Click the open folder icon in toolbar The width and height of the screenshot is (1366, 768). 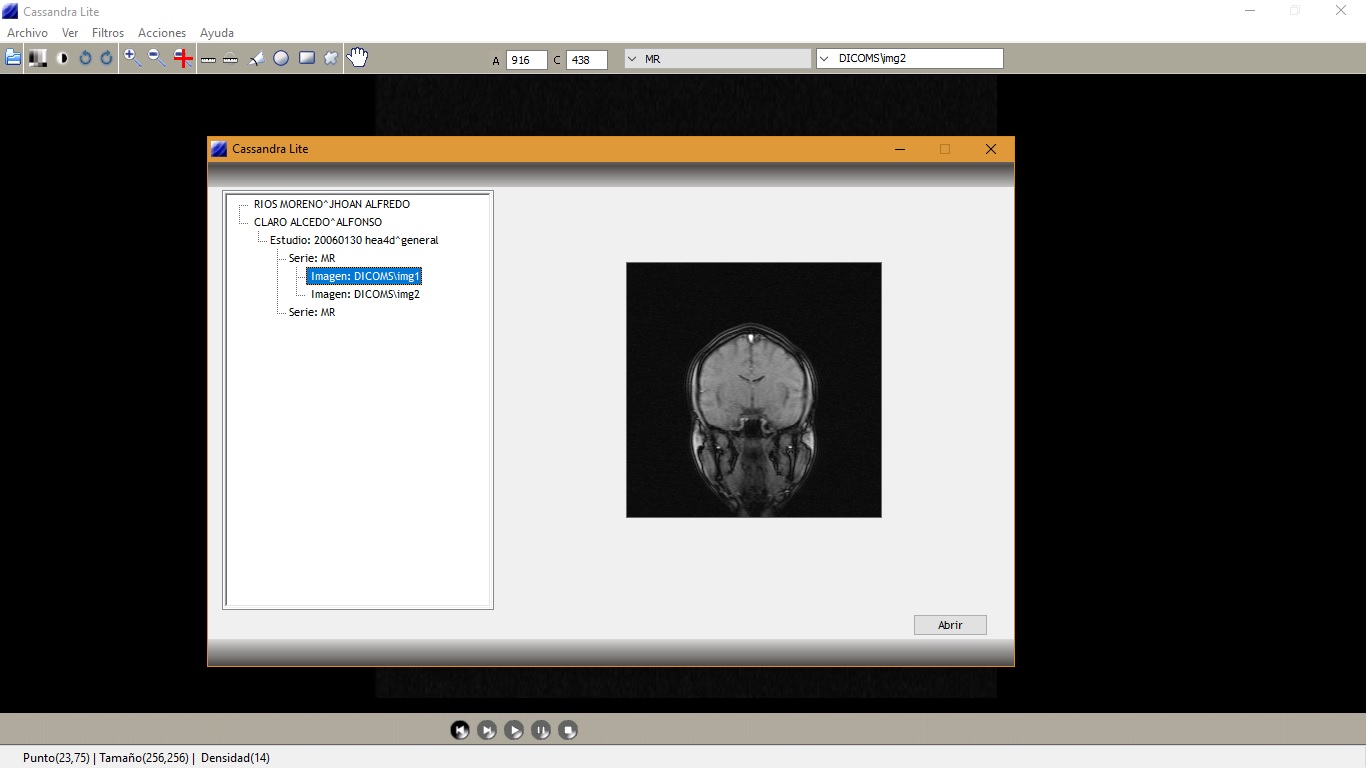(13, 58)
